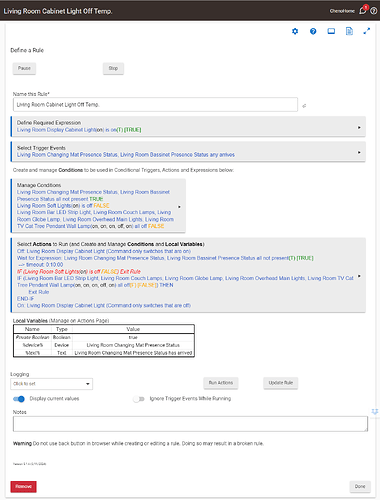Click the '%text%' variable name cell
The height and width of the screenshot is (500, 380).
[32, 353]
